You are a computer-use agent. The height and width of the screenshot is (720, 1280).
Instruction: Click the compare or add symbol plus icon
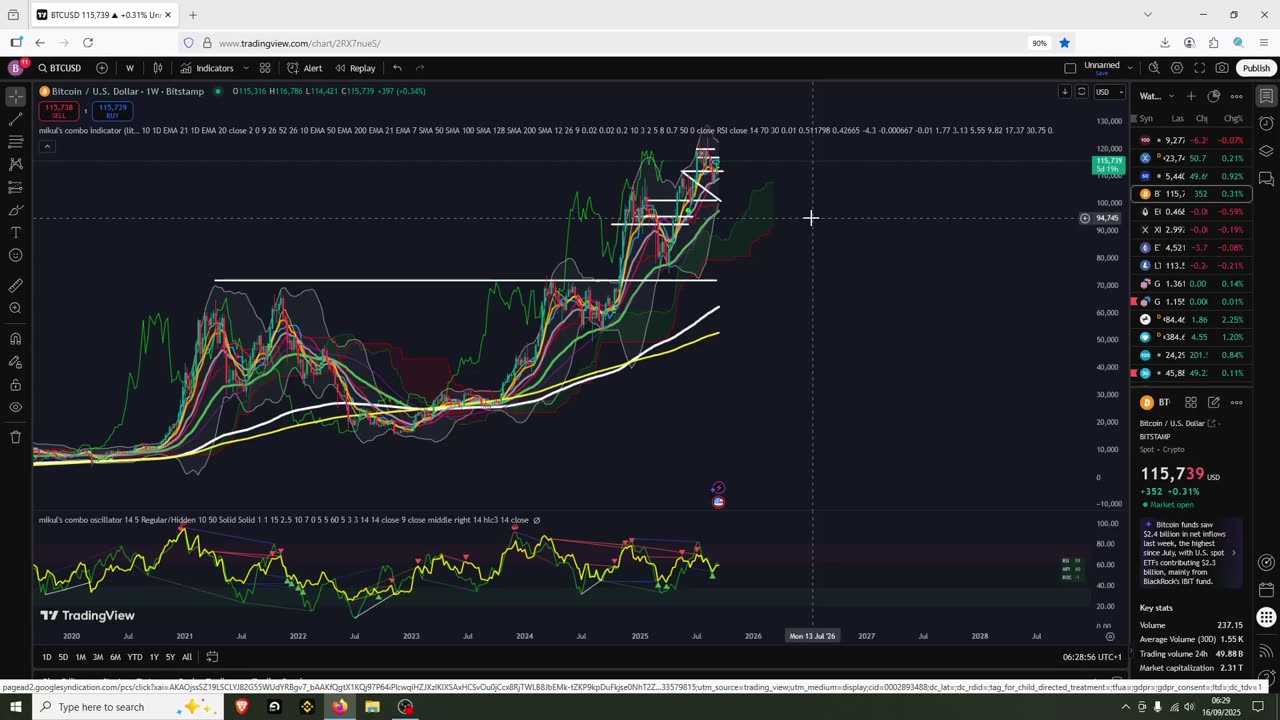[102, 68]
